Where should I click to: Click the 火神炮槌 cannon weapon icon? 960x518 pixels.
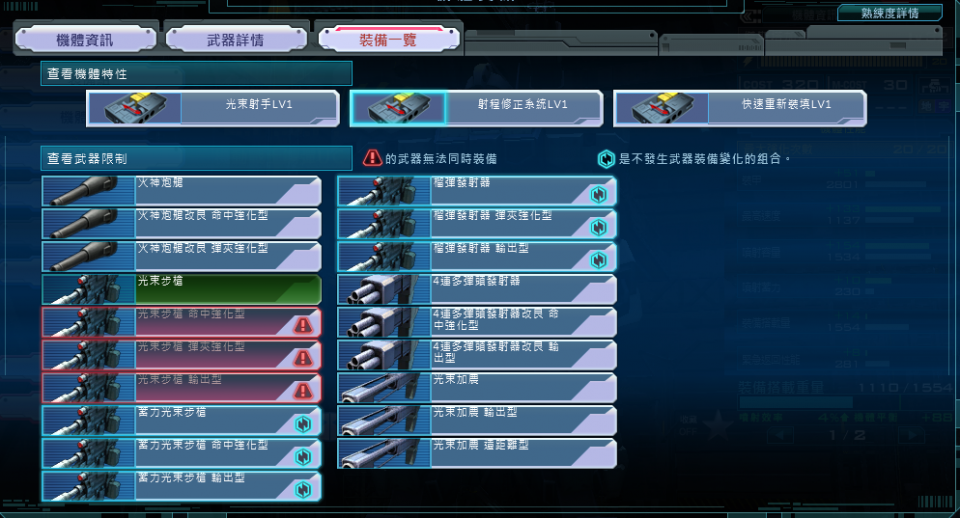89,191
